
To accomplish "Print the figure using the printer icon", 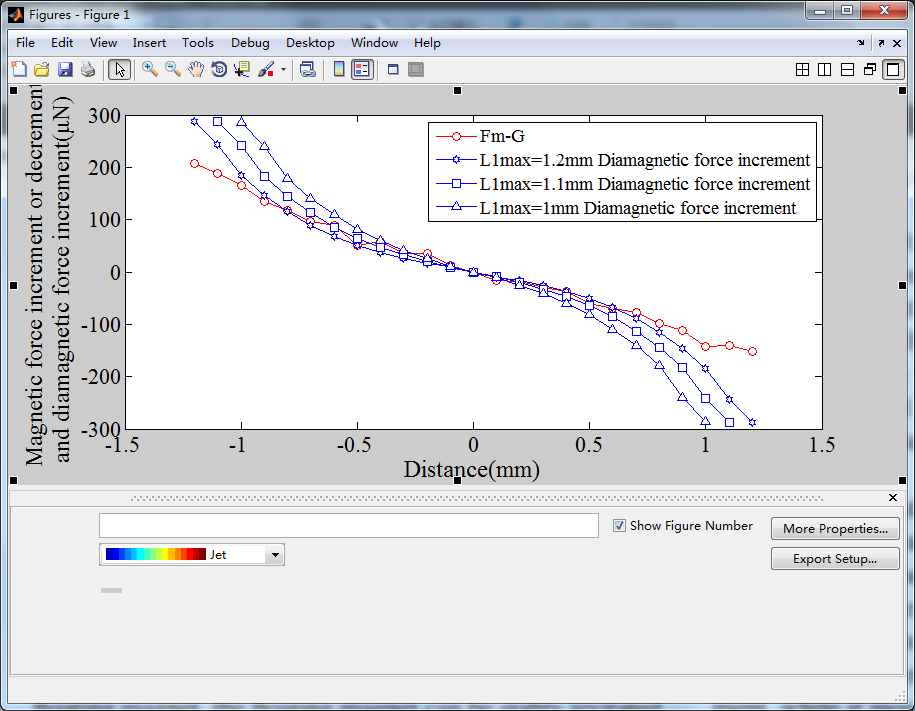I will coord(88,69).
